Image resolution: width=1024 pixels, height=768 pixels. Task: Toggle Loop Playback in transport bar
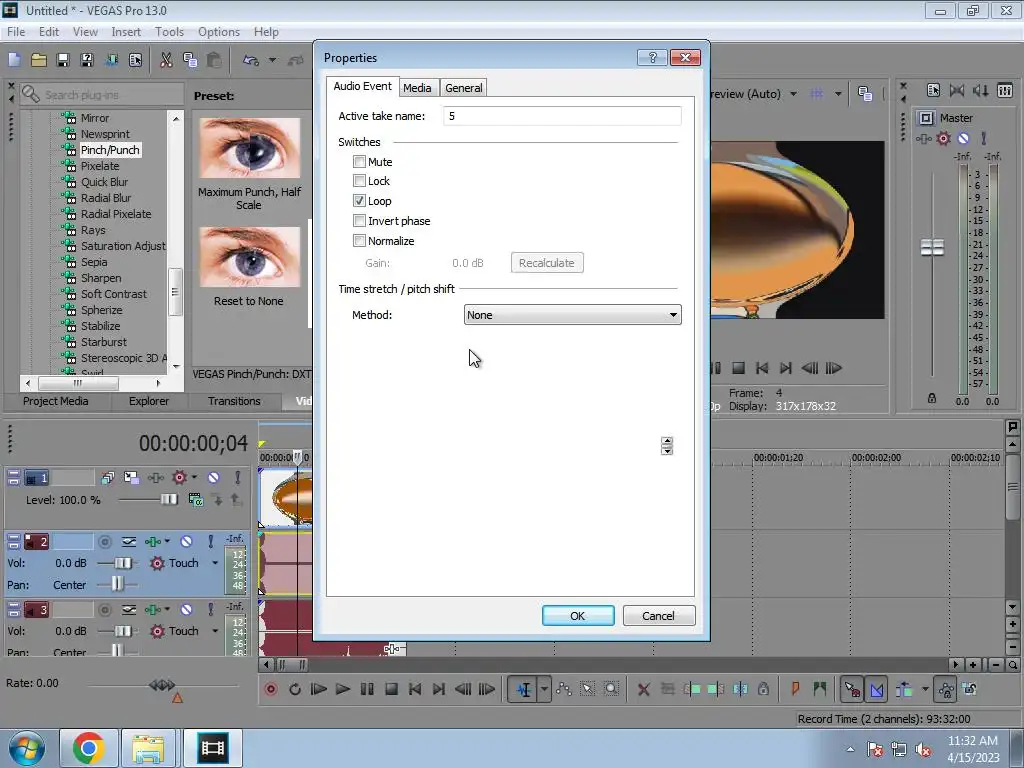tap(295, 689)
